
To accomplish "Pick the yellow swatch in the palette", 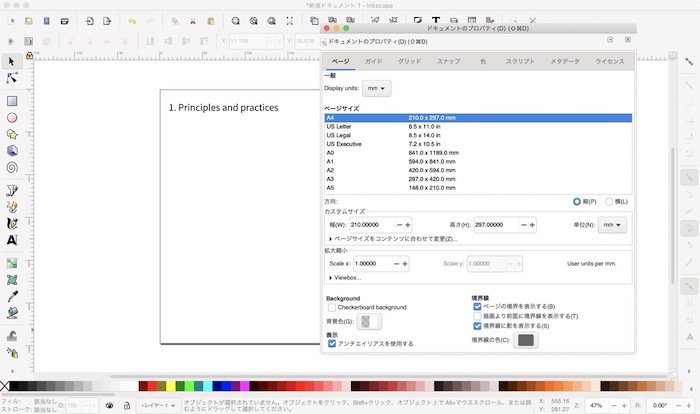I will (171, 386).
